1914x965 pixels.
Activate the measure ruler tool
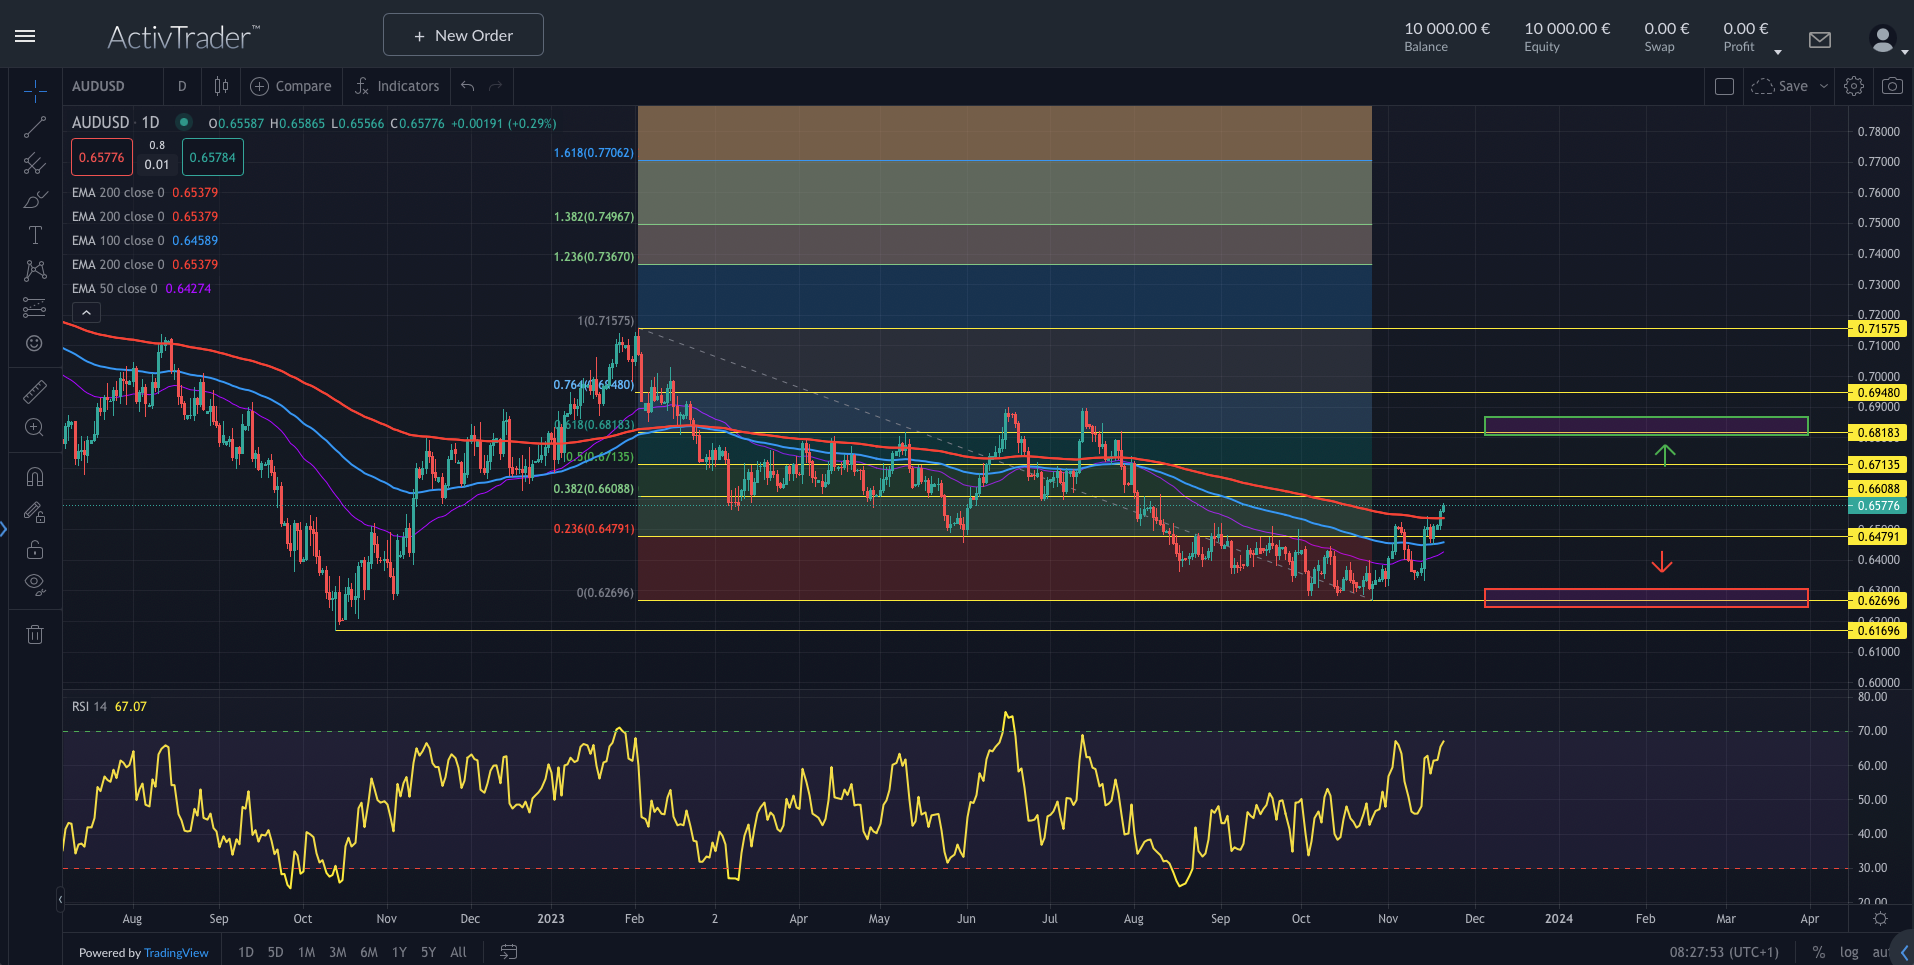tap(34, 391)
